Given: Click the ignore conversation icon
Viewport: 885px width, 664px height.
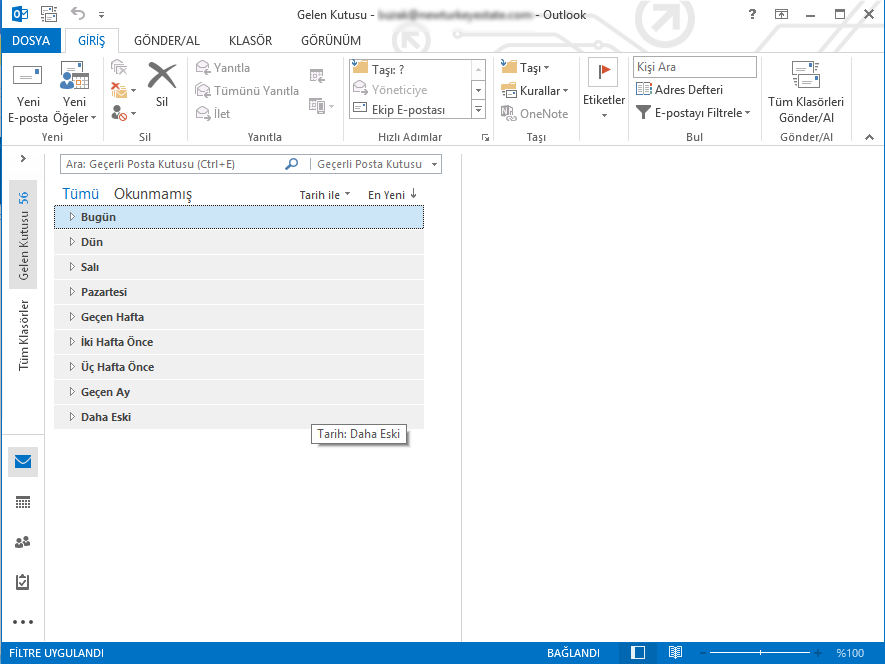Looking at the screenshot, I should 119,68.
